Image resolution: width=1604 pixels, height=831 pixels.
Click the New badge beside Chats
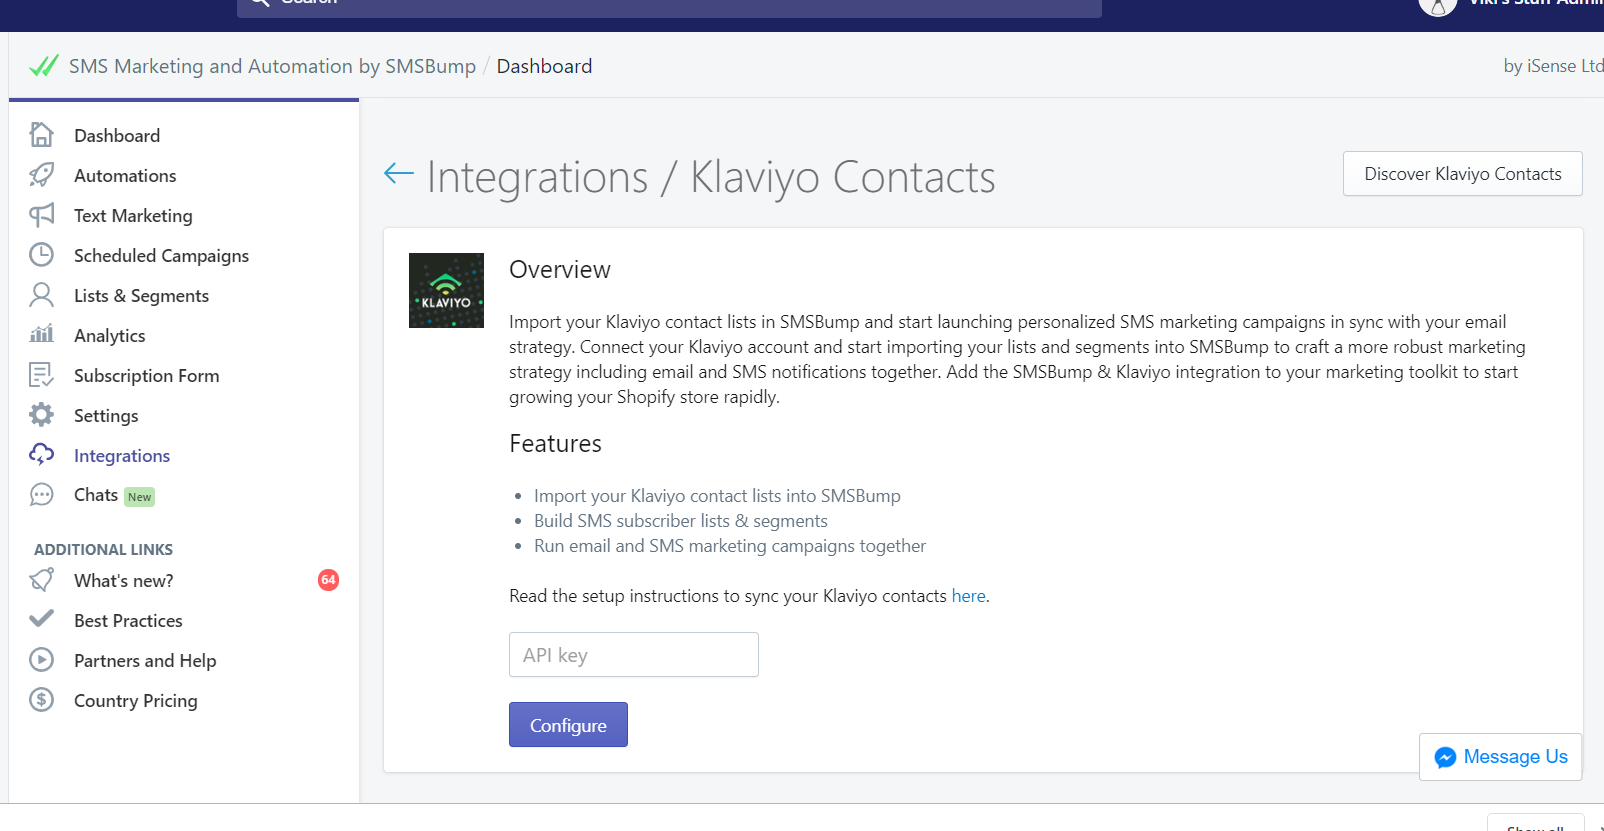(x=140, y=497)
